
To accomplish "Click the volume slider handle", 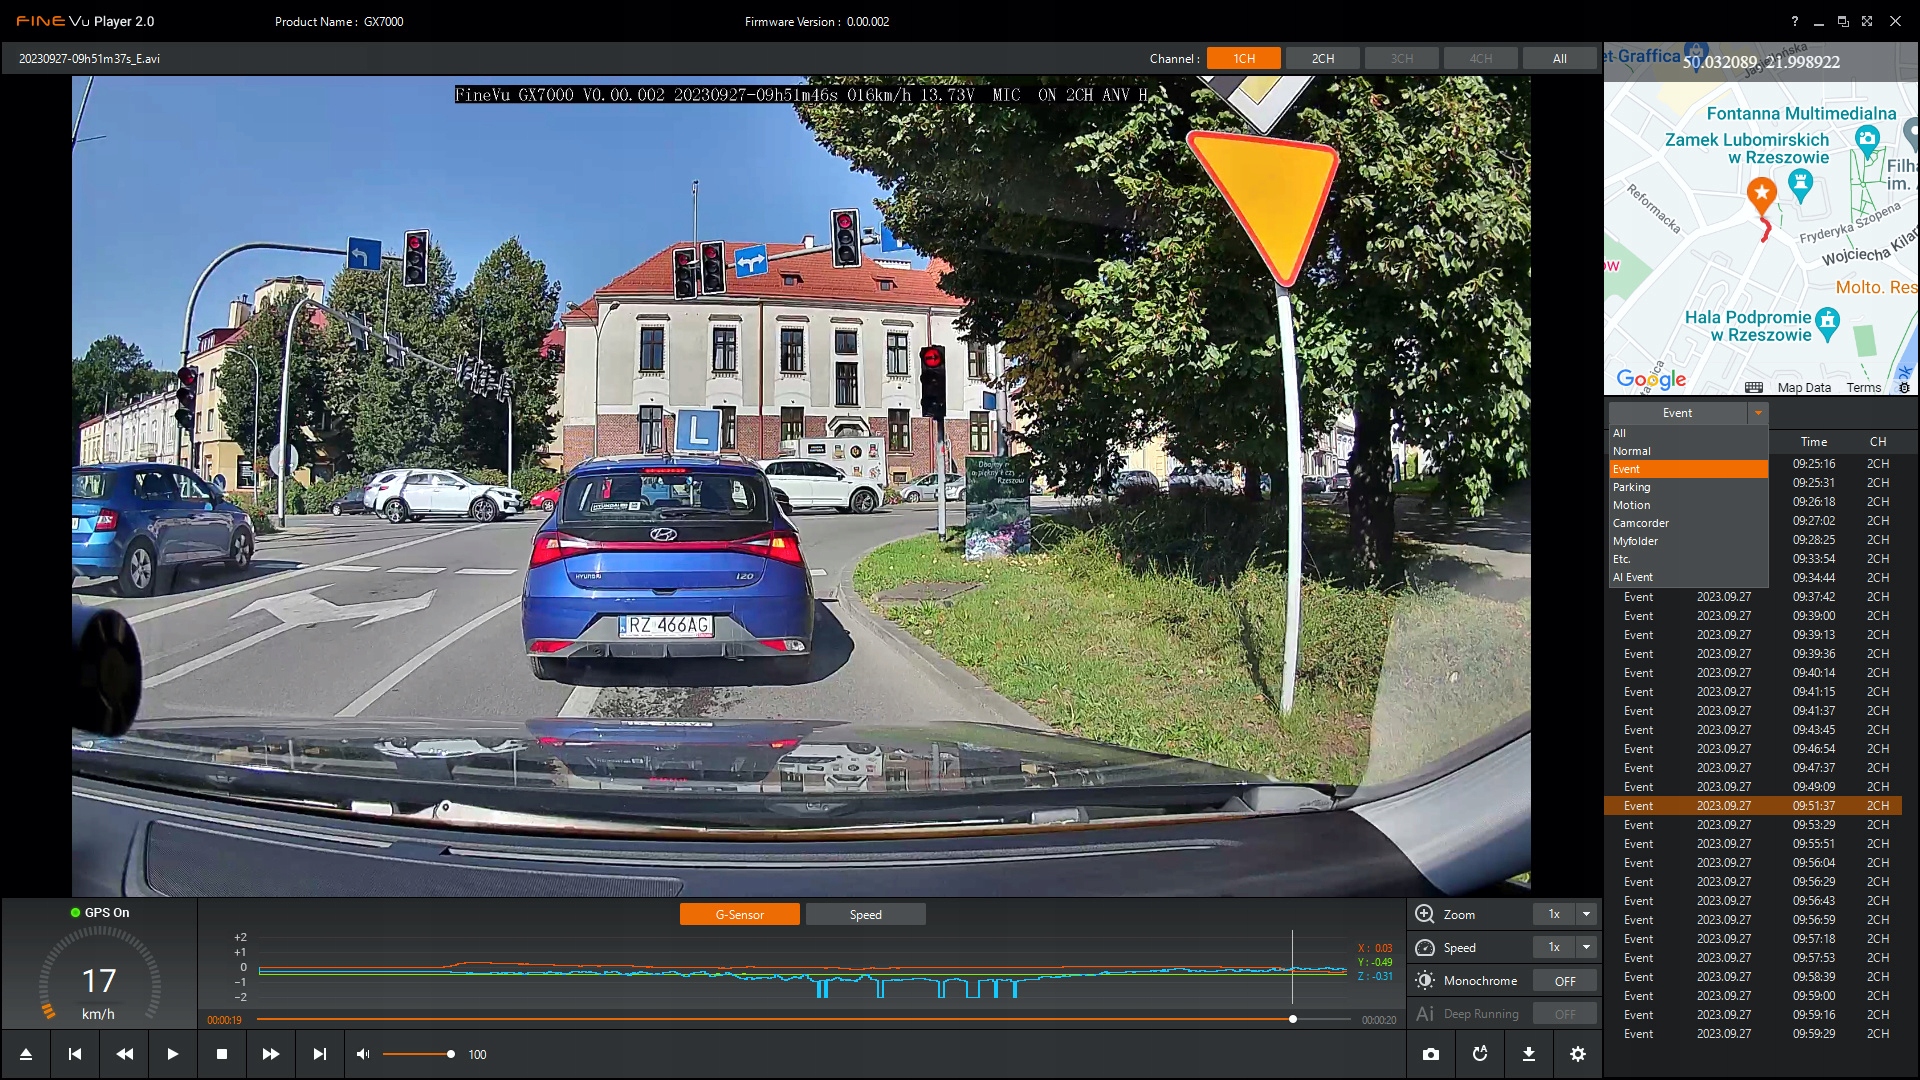I will click(451, 1054).
